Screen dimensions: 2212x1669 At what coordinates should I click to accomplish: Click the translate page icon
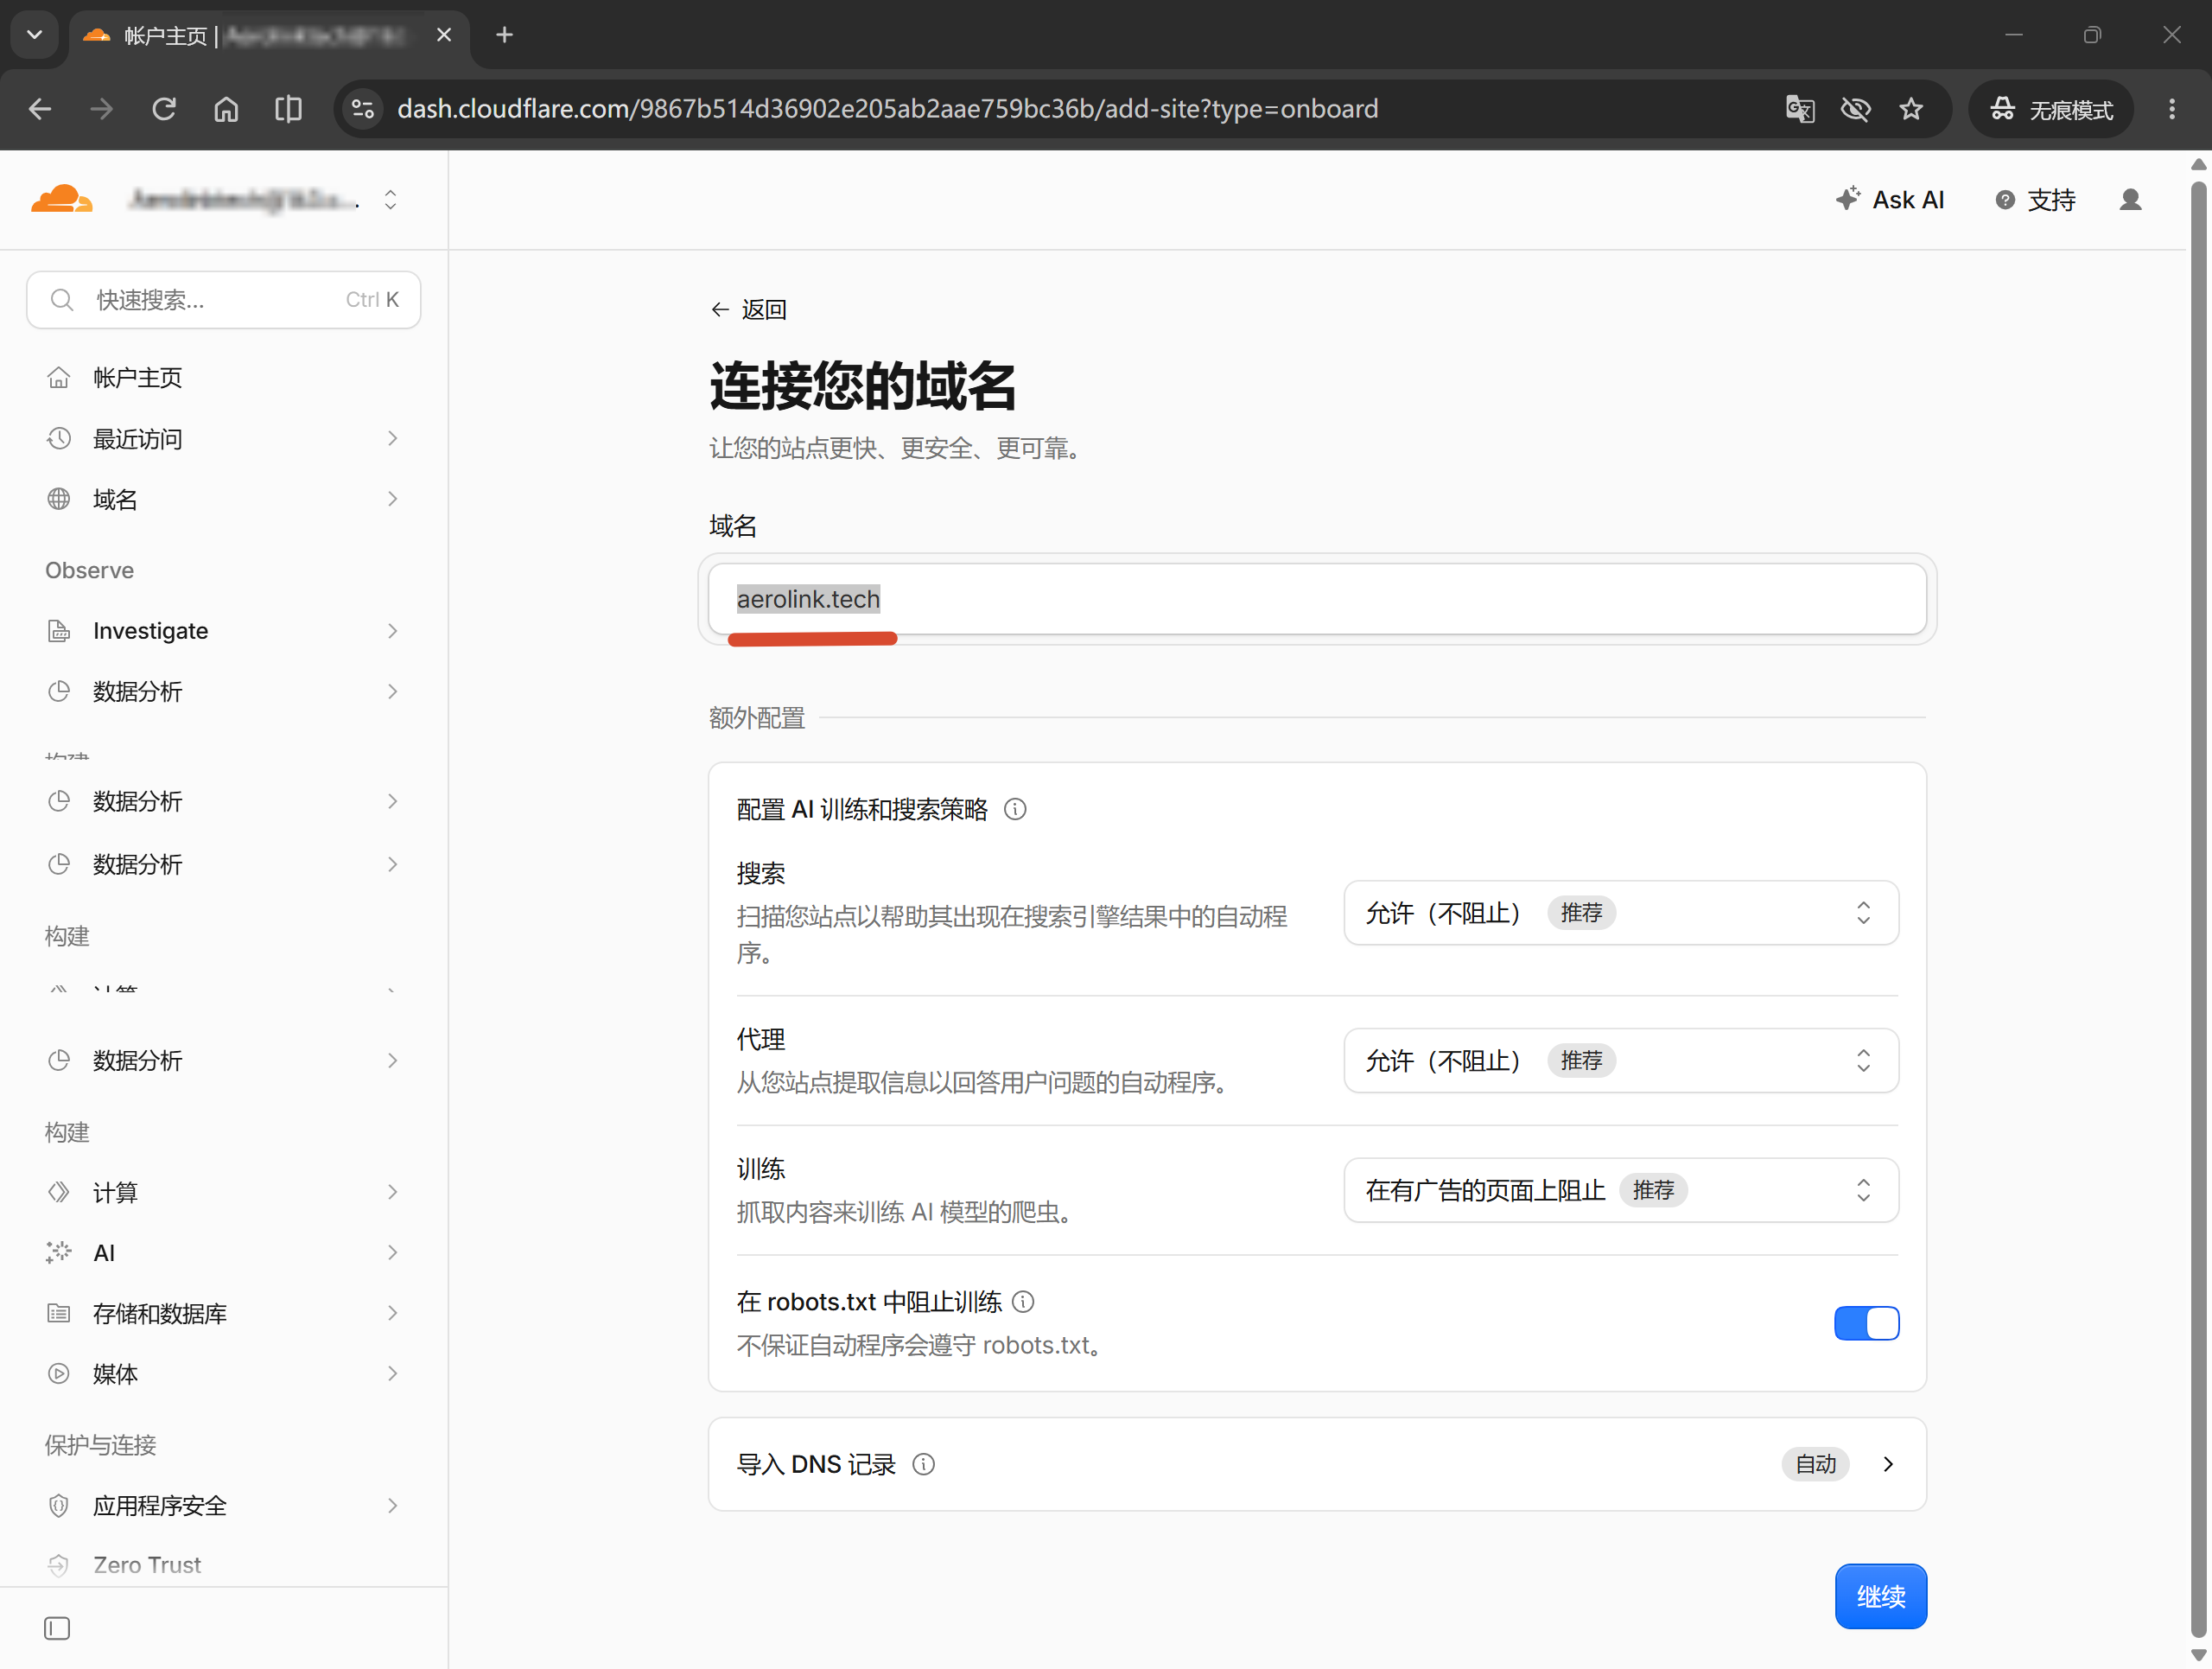[1800, 109]
